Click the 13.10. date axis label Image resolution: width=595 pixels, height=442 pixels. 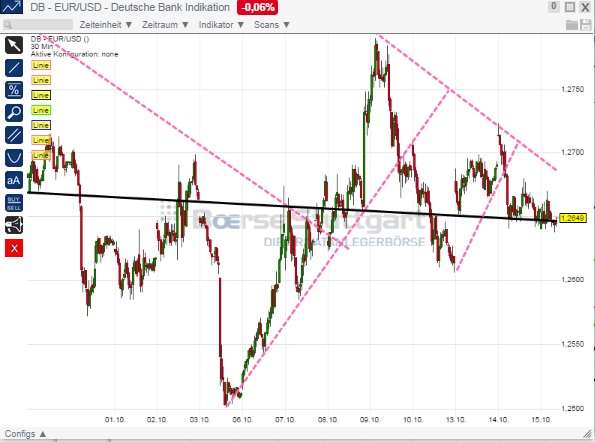point(456,420)
